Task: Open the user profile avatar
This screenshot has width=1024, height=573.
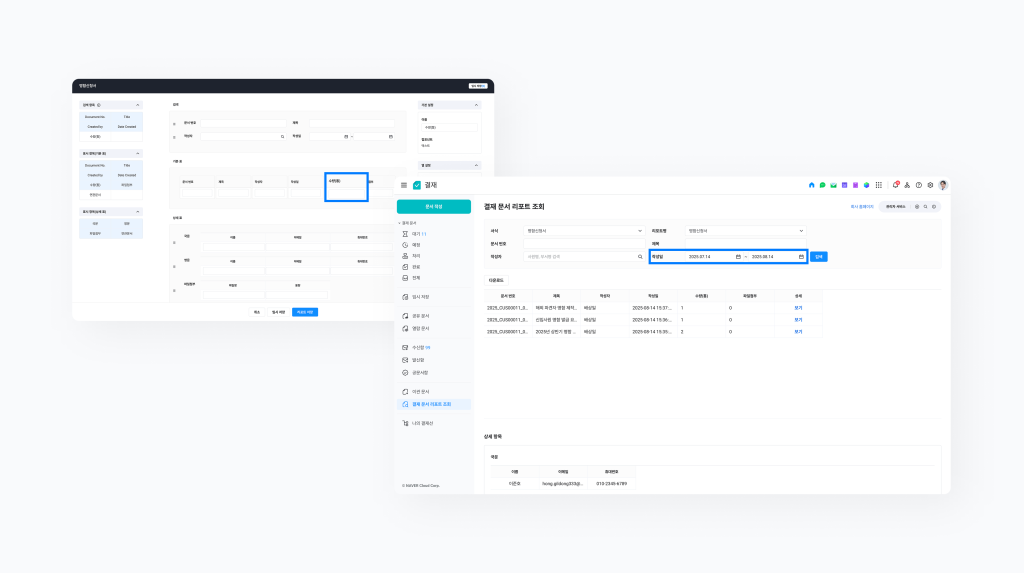Action: 943,185
